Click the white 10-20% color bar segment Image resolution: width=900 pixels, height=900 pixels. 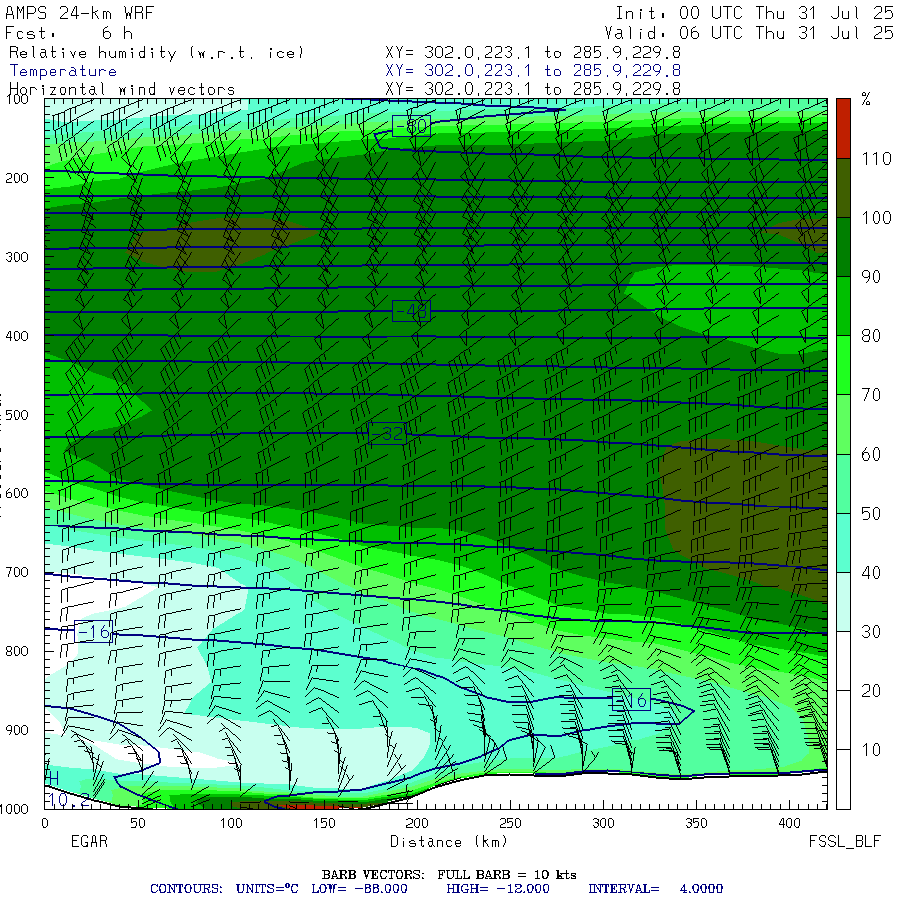click(843, 720)
